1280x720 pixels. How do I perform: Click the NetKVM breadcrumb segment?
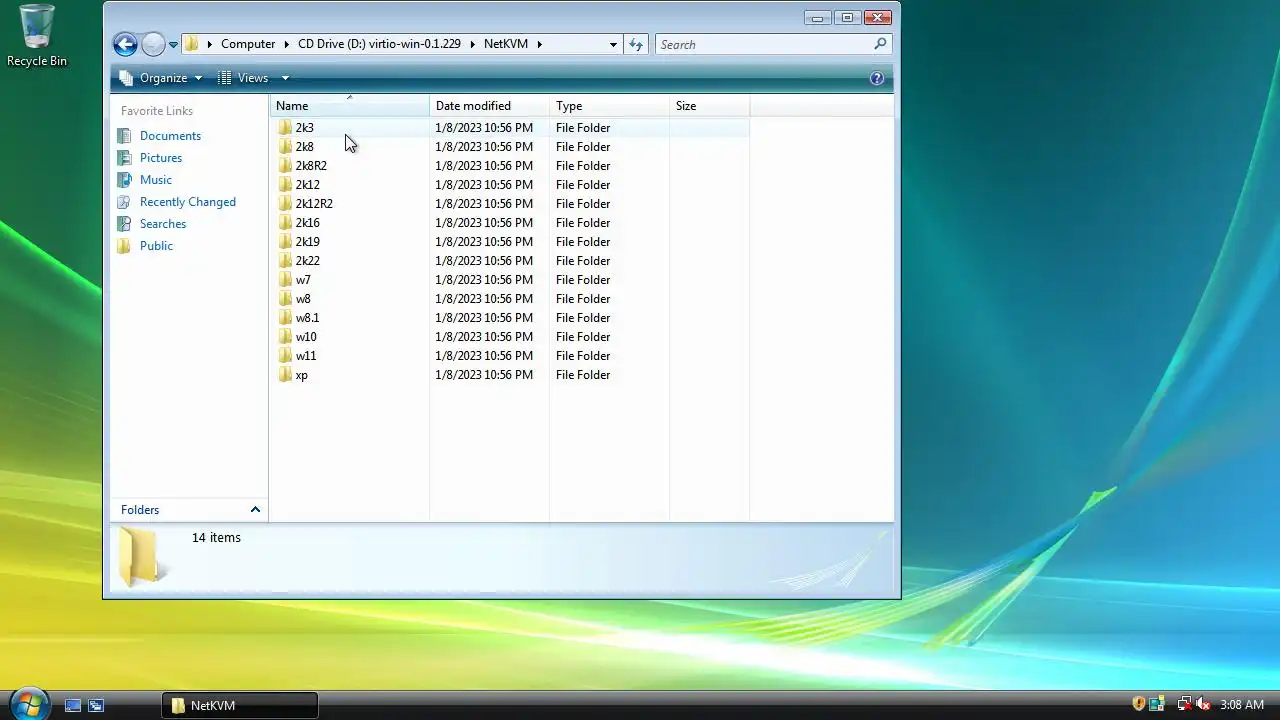coord(505,44)
